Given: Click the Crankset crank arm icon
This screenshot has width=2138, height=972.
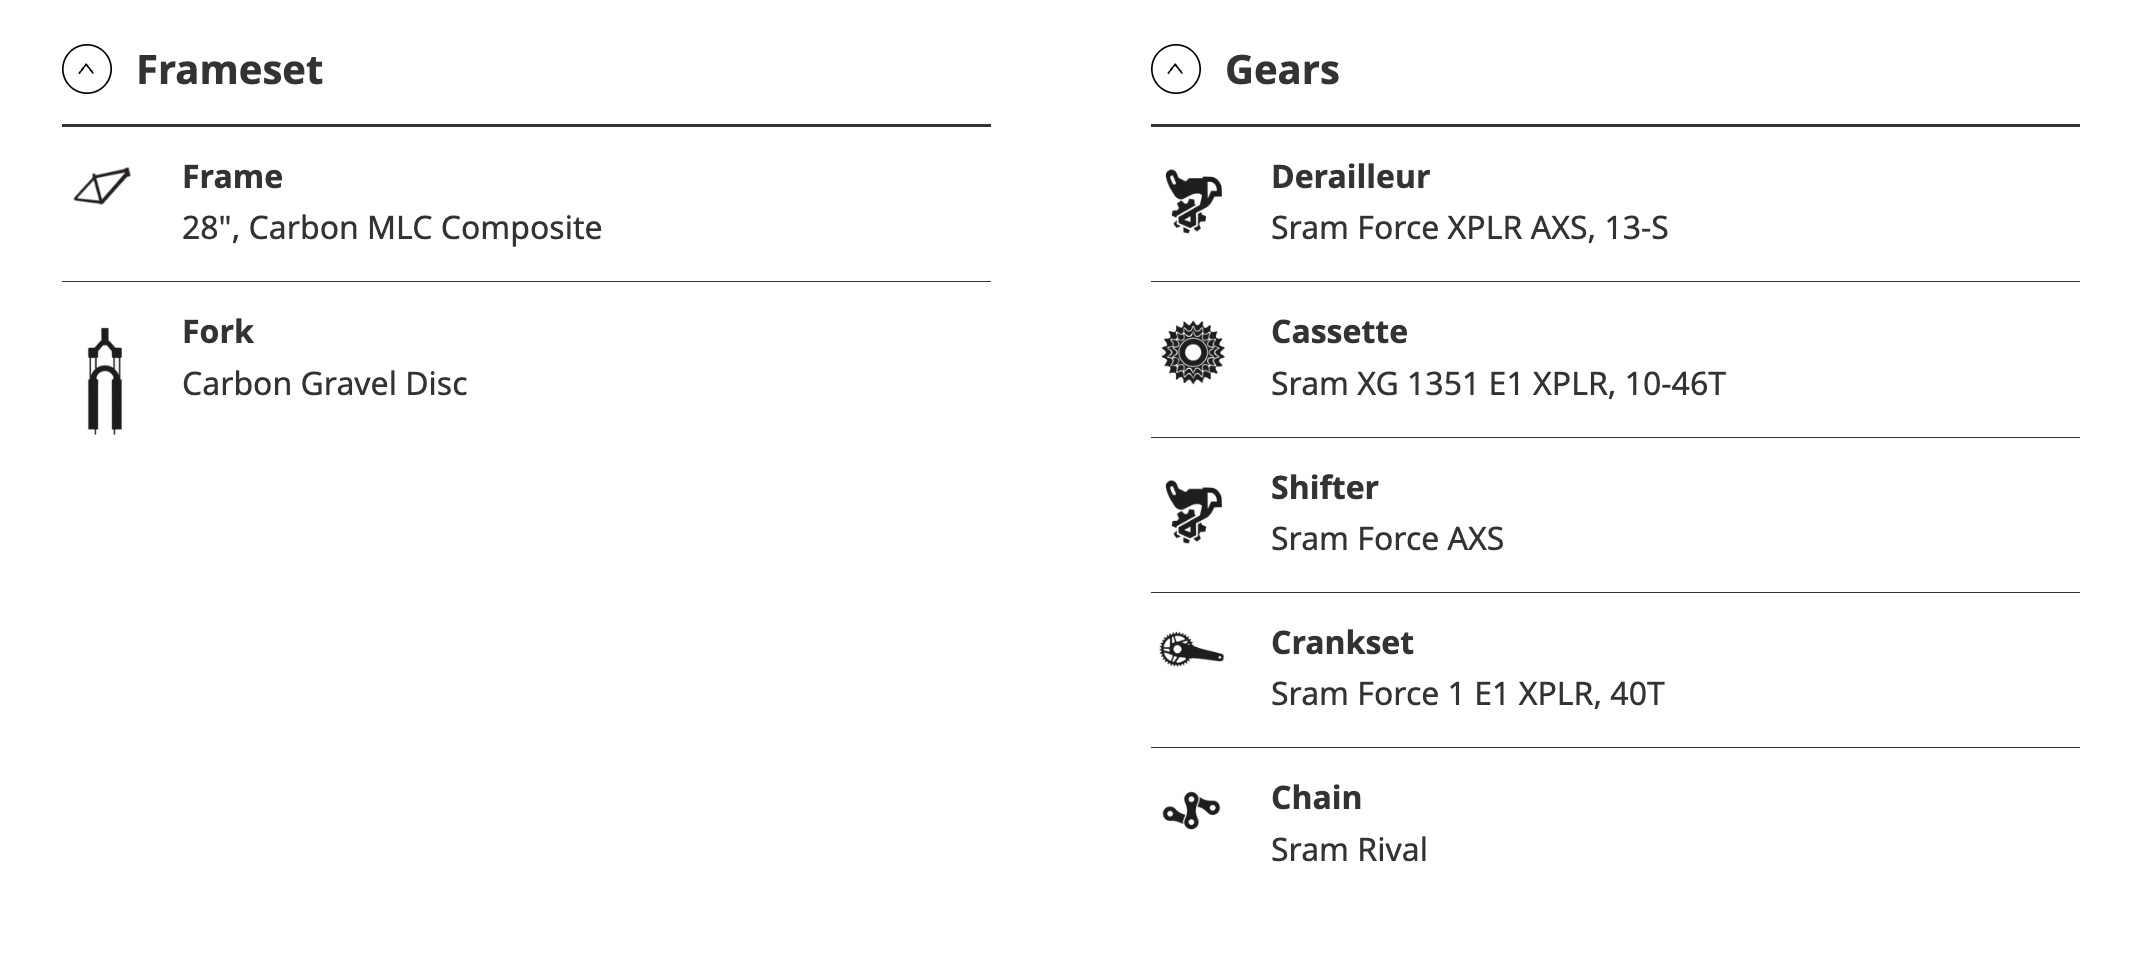Looking at the screenshot, I should click(x=1191, y=650).
